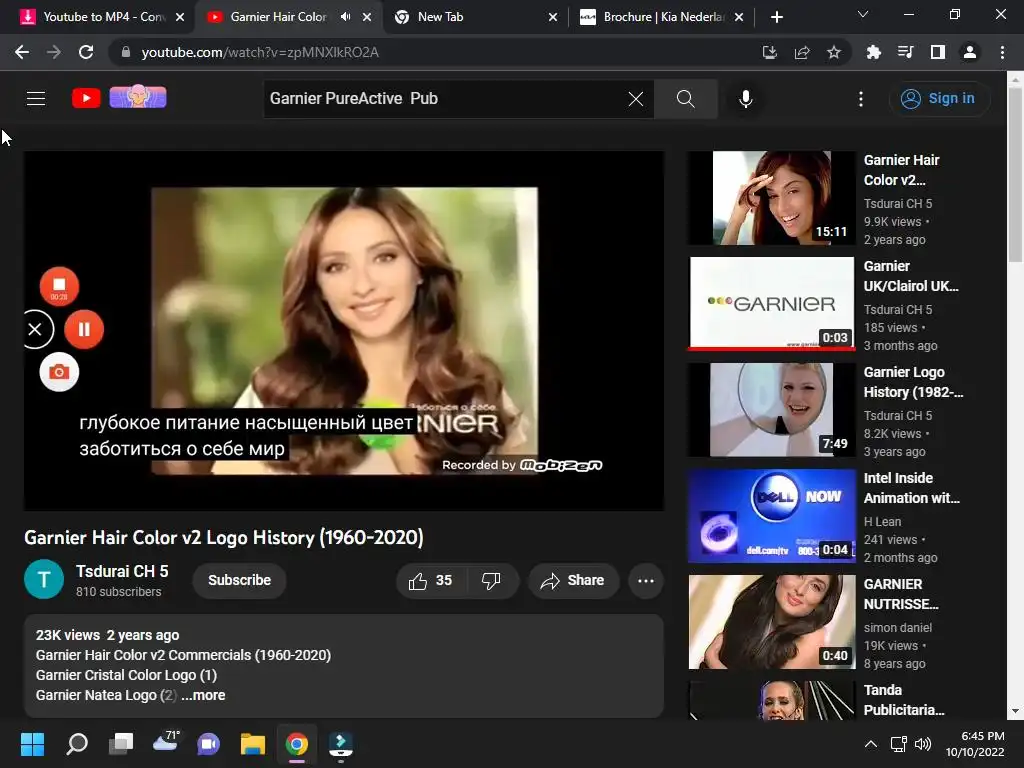
Task: Open Chrome three-dot menu
Action: pos(1002,52)
